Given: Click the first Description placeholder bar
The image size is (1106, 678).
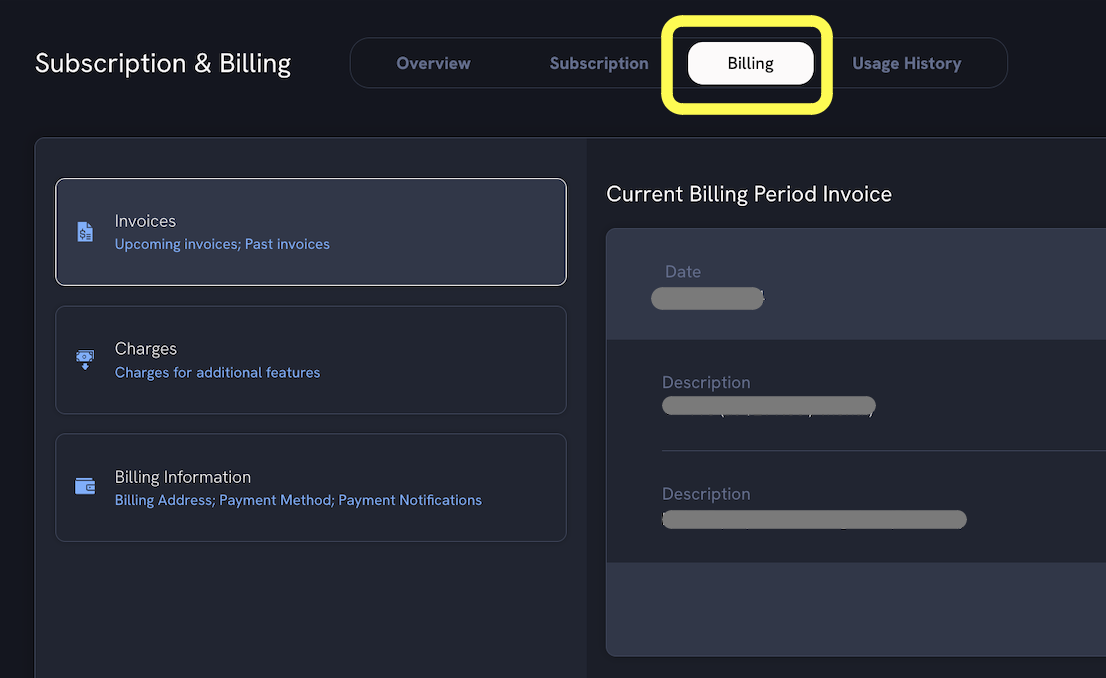Looking at the screenshot, I should [768, 406].
